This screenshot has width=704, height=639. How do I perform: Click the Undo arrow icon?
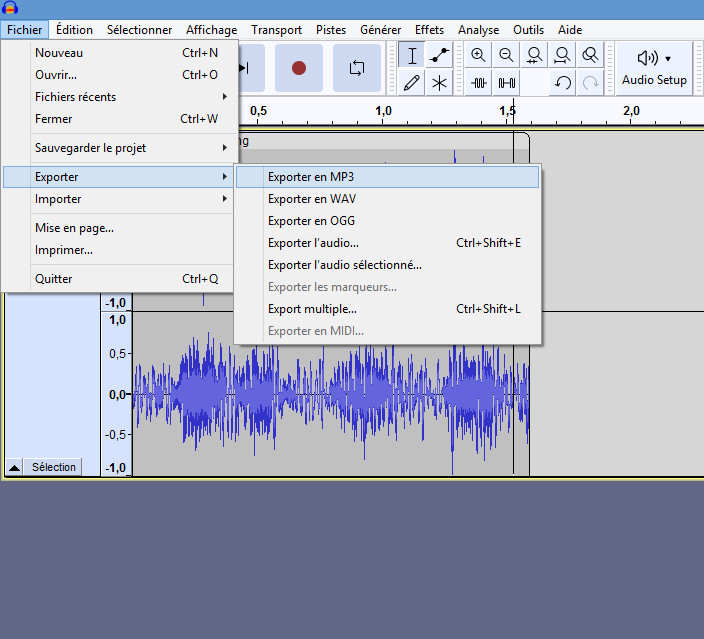coord(563,83)
